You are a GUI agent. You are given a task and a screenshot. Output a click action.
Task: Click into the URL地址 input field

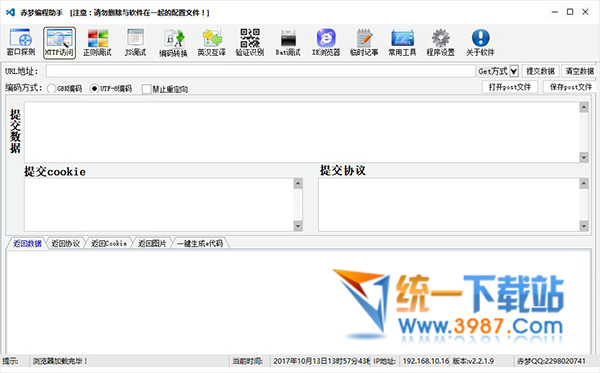260,71
